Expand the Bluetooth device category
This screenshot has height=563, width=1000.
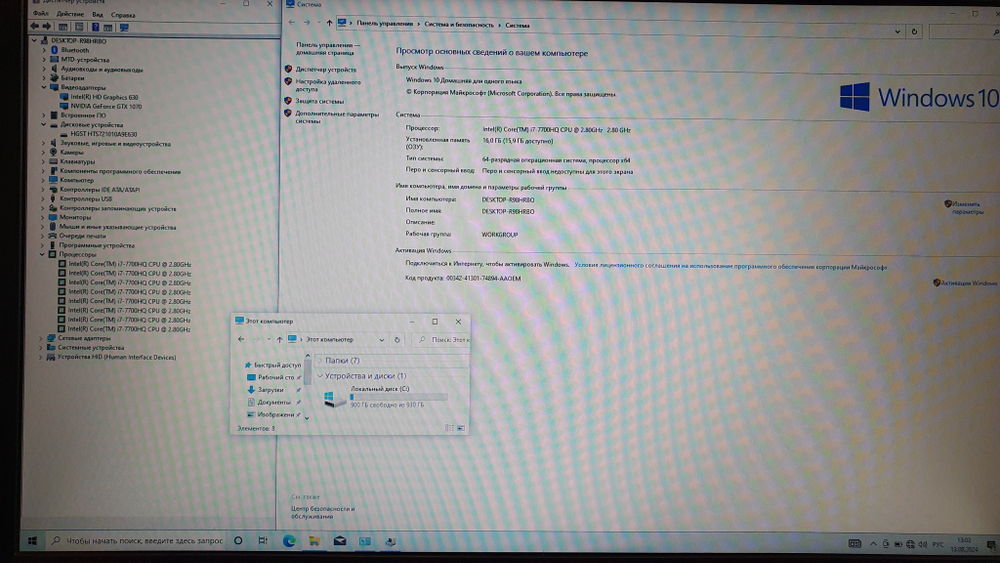pyautogui.click(x=45, y=50)
